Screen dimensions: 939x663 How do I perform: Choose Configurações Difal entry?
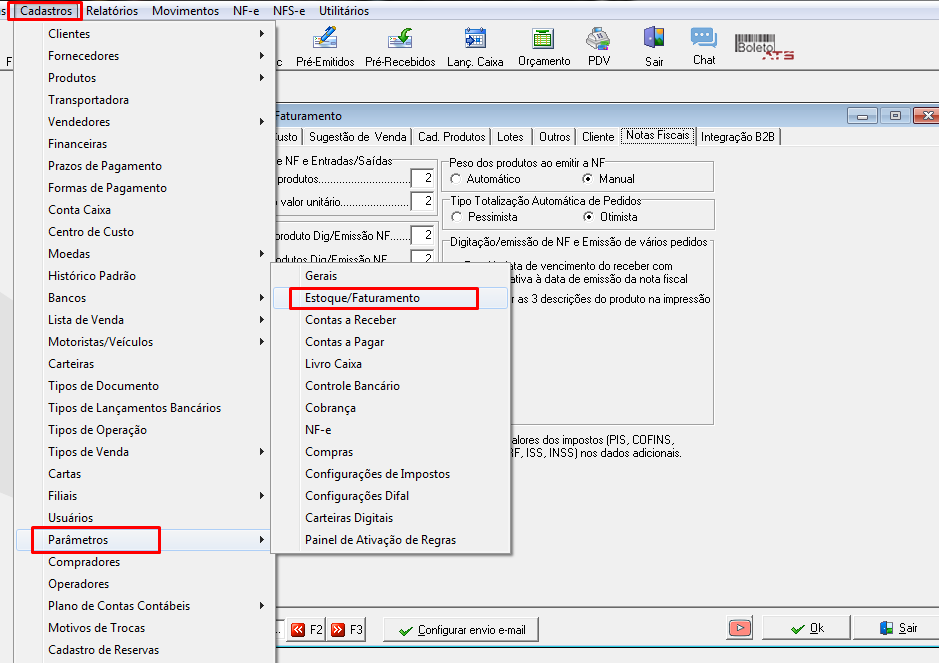coord(390,496)
